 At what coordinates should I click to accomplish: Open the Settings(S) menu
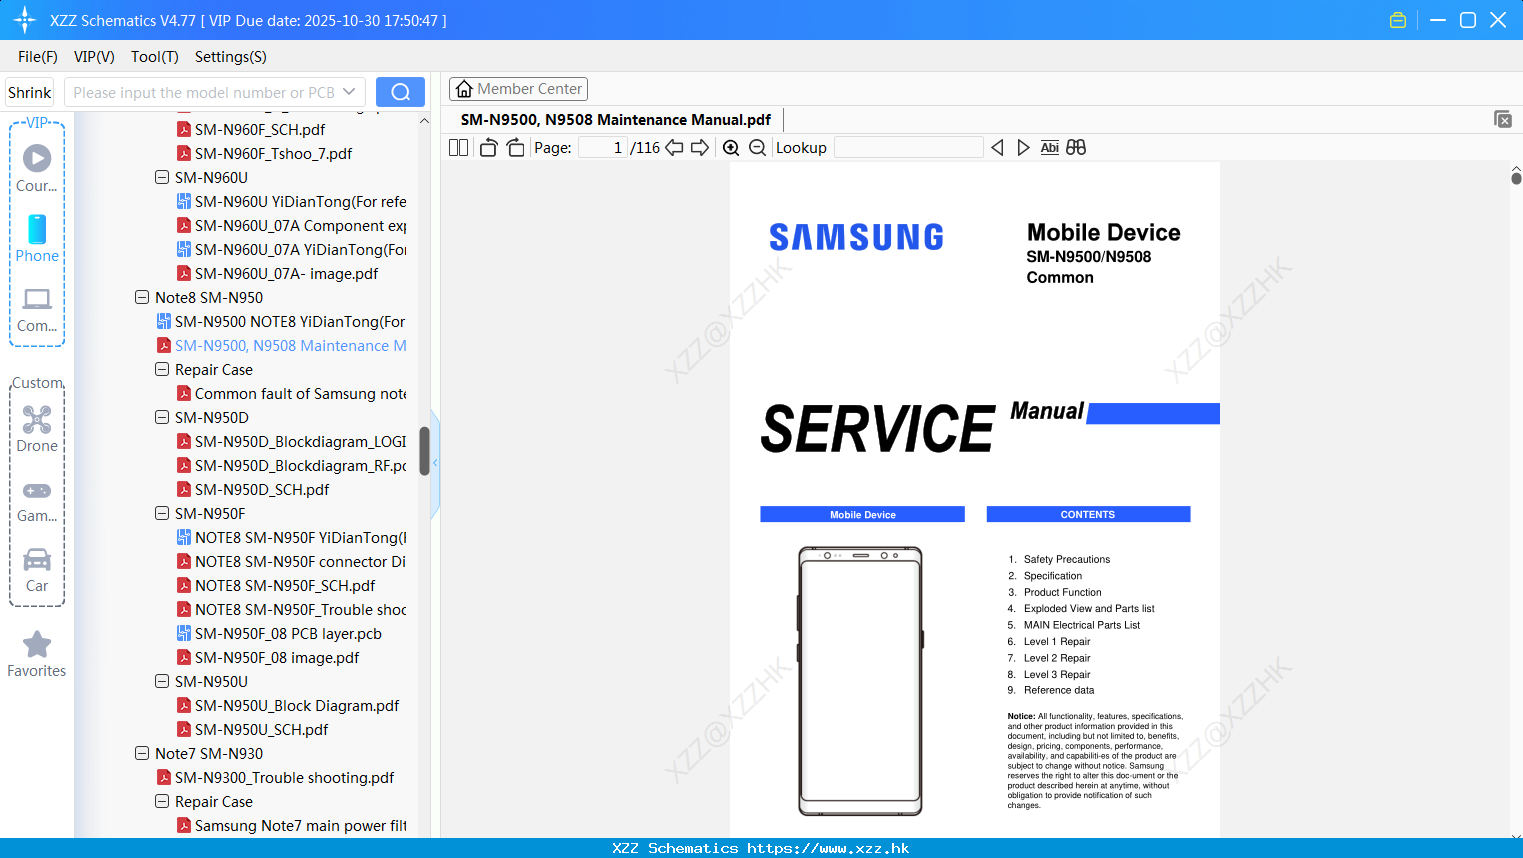point(231,56)
